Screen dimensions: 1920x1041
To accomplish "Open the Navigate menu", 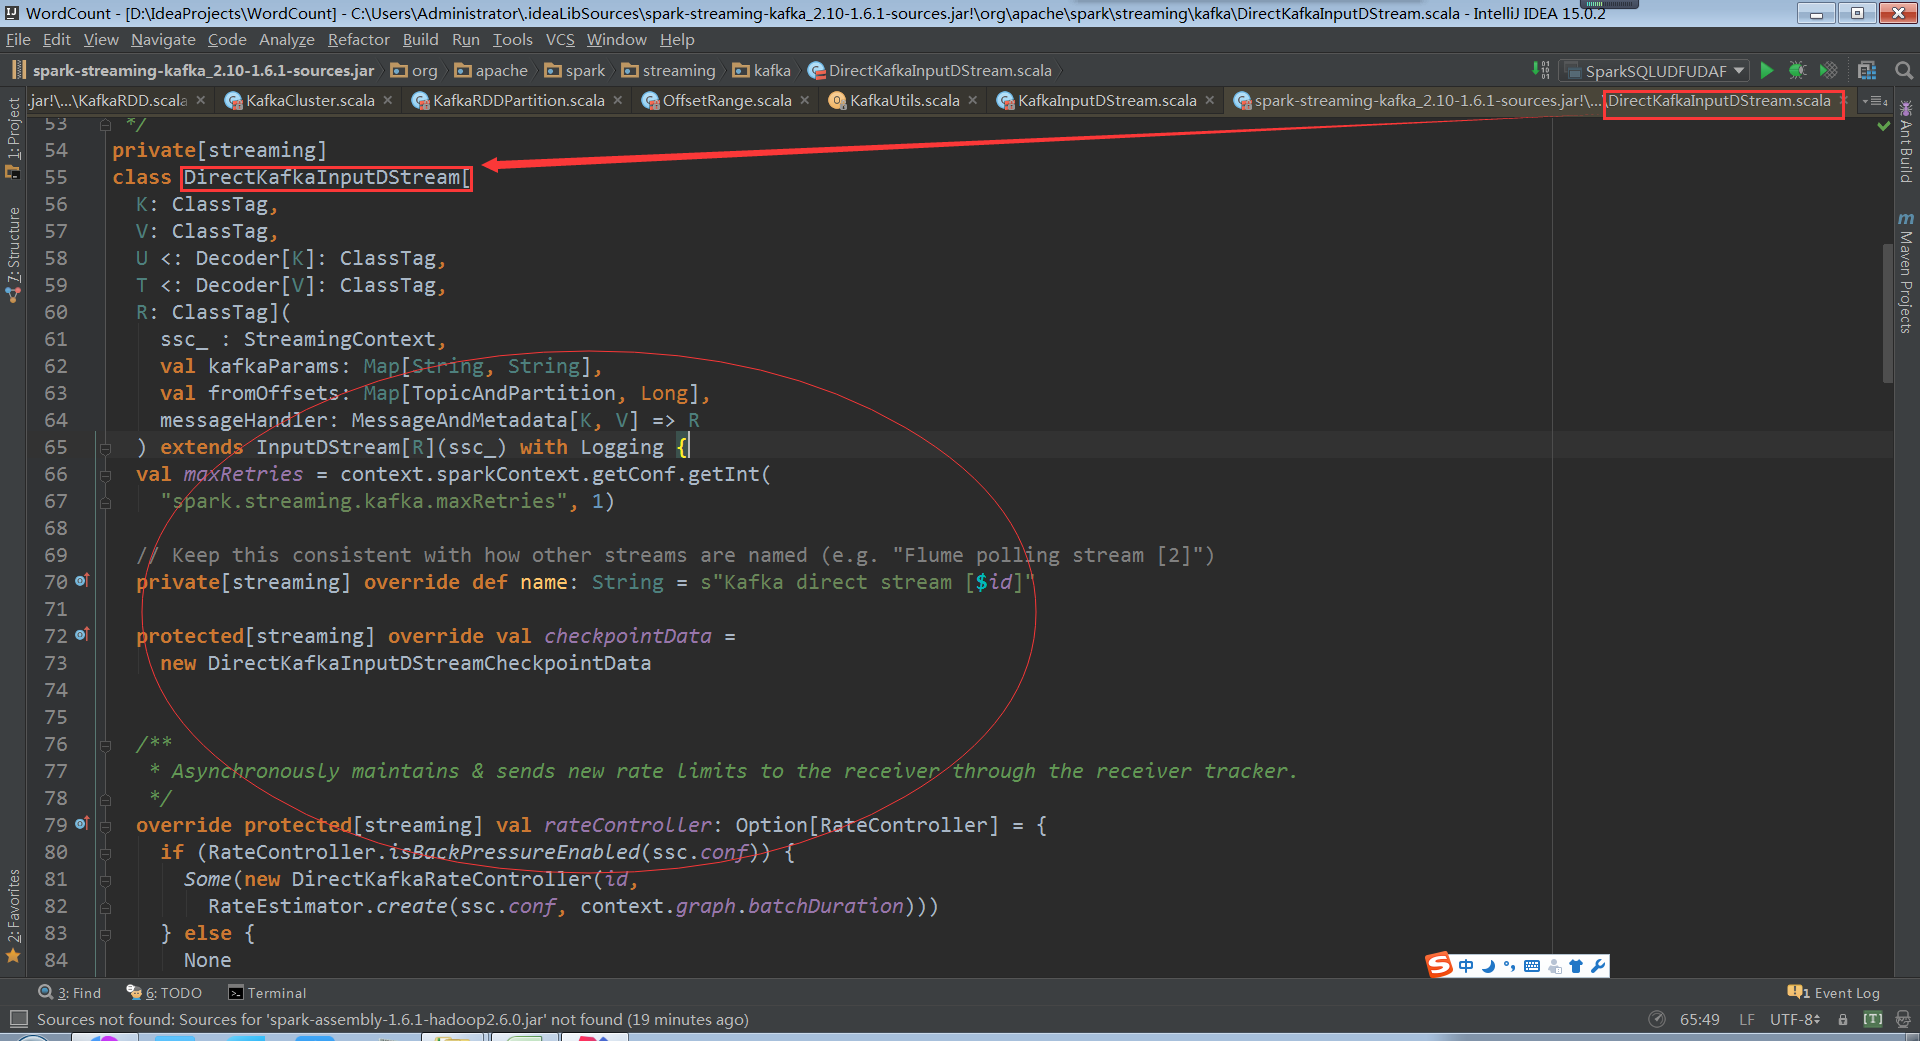I will (x=163, y=39).
